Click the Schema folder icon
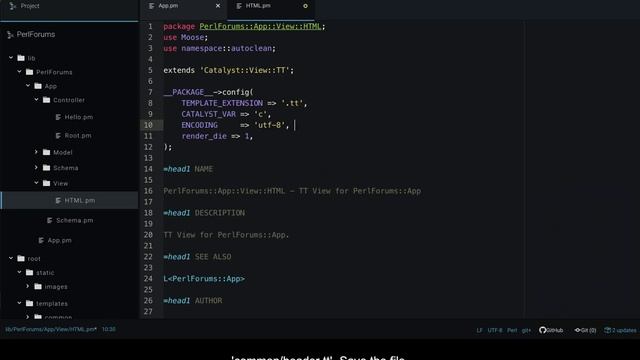Viewport: 640px width, 360px height. 47,168
